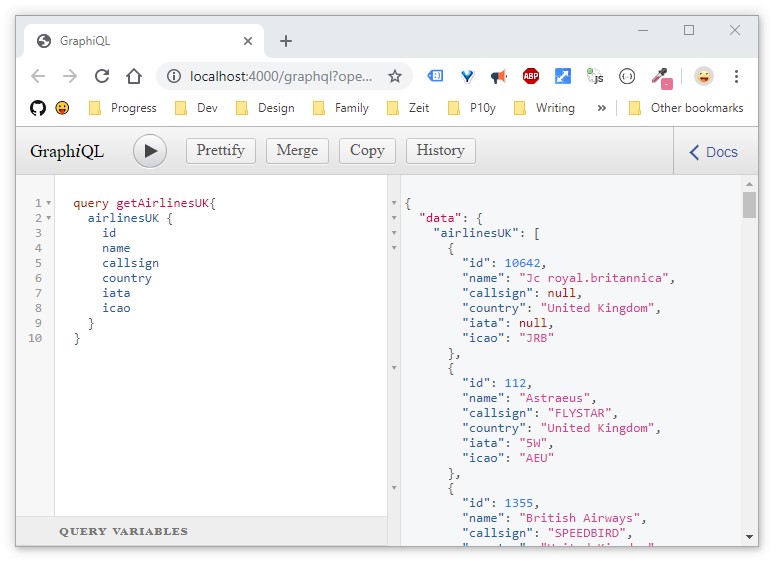This screenshot has height=563, width=777.
Task: Open the circular brackets extension icon
Action: 627,76
